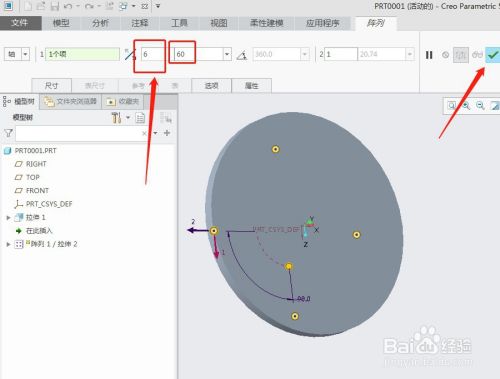Switch to the 收藏夹 navigator tab
The height and width of the screenshot is (379, 500).
click(x=123, y=101)
